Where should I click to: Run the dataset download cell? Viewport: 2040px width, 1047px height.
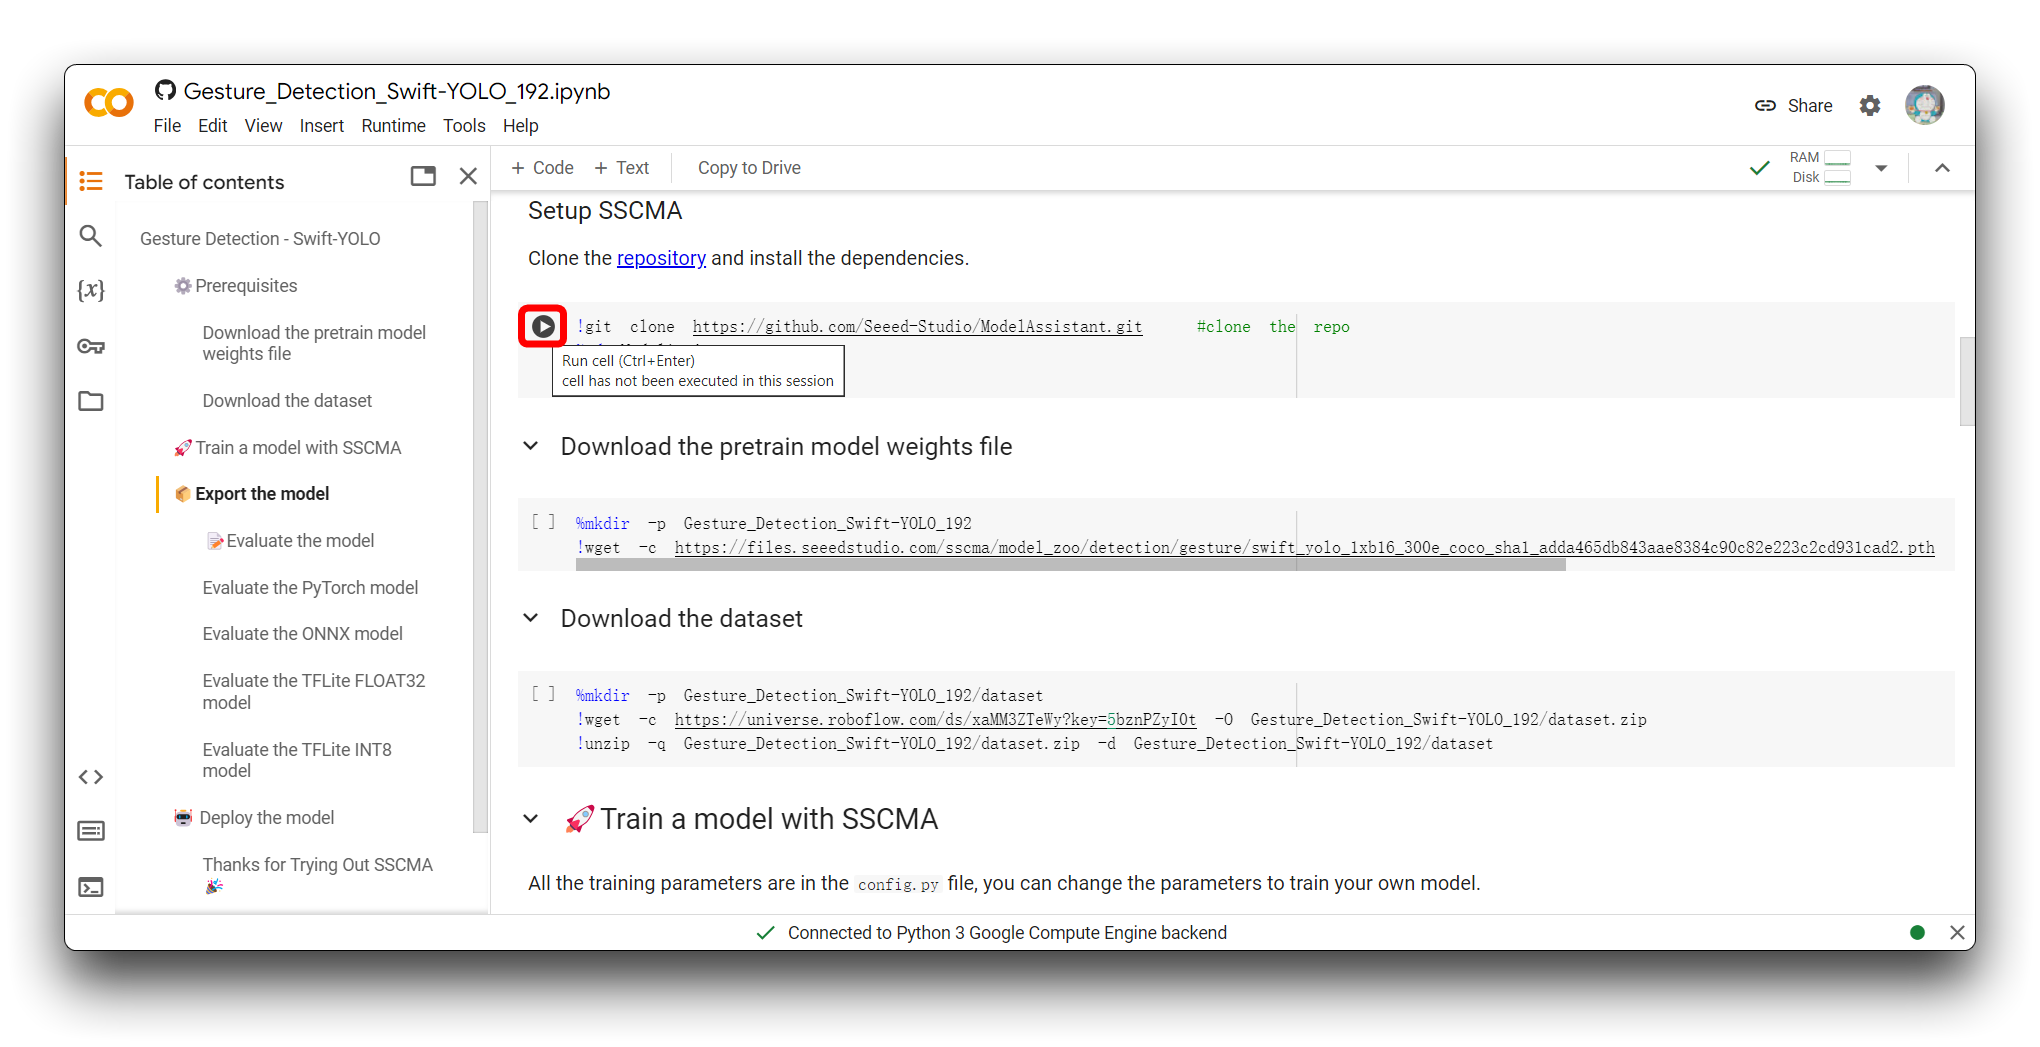pos(543,694)
